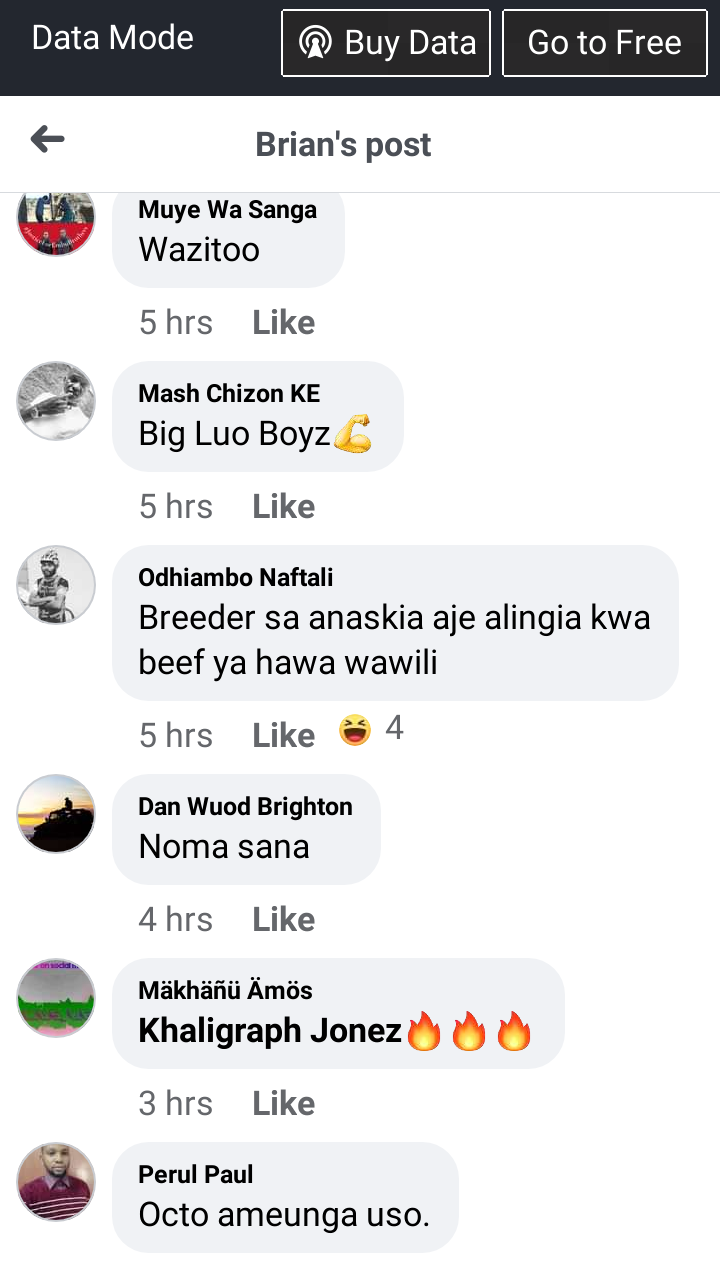
Task: View laughing emoji reactions on Breeder comment
Action: click(371, 730)
